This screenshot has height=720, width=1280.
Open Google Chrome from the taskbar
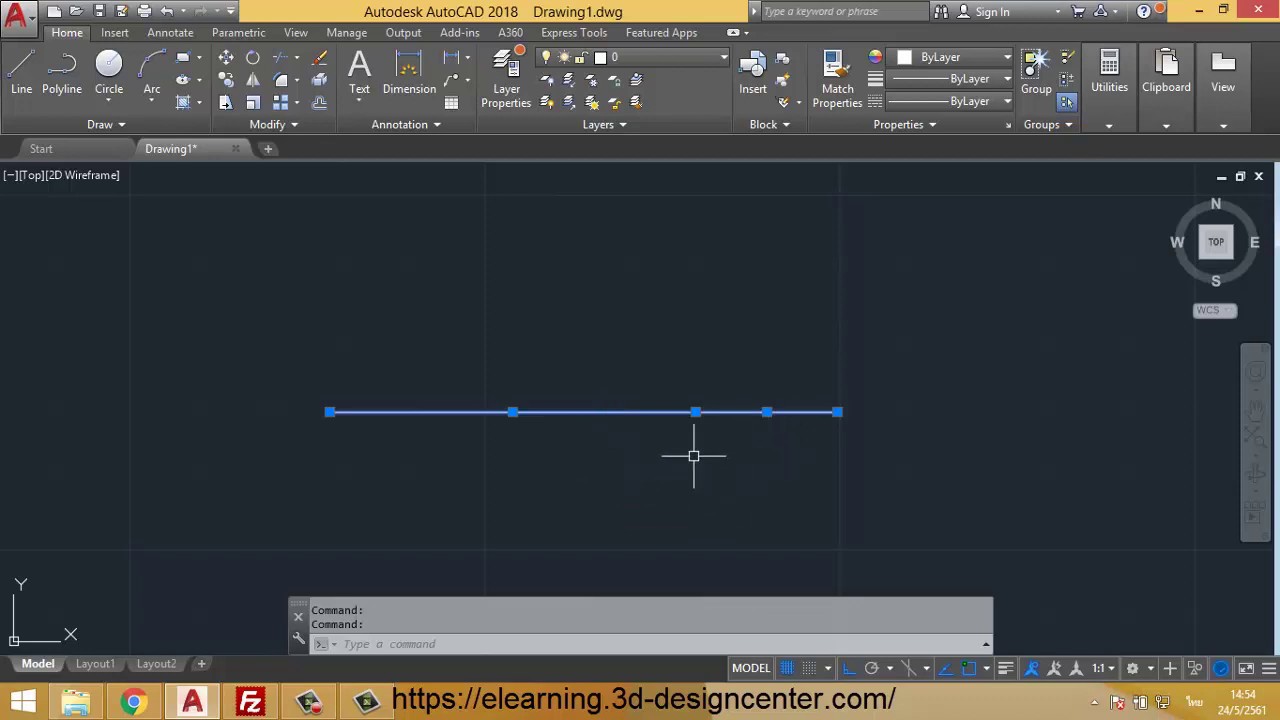pyautogui.click(x=133, y=702)
